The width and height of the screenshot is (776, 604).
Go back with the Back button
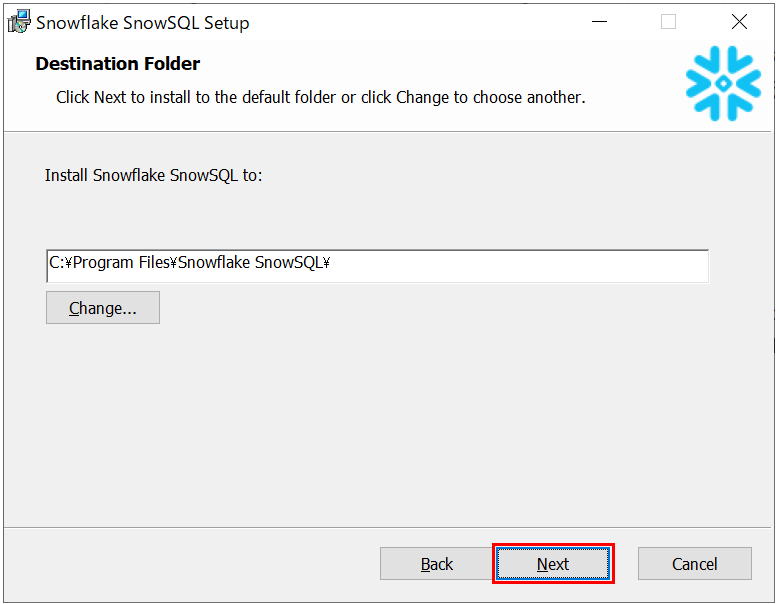436,564
